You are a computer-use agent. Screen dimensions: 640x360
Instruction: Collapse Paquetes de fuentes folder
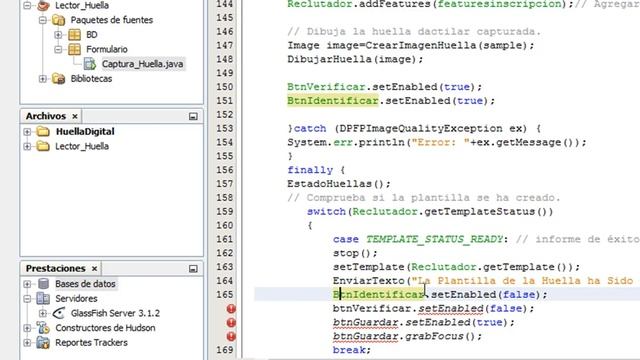coord(43,20)
